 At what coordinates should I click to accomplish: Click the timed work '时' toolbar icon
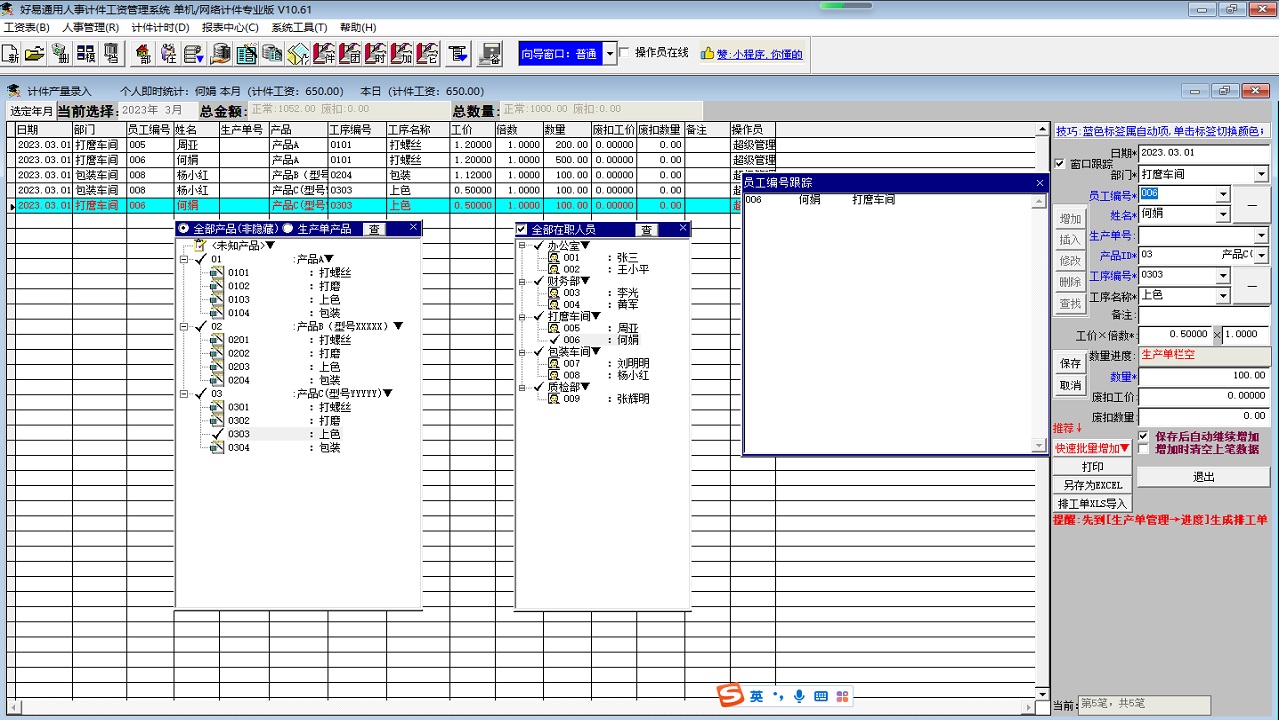click(x=376, y=53)
